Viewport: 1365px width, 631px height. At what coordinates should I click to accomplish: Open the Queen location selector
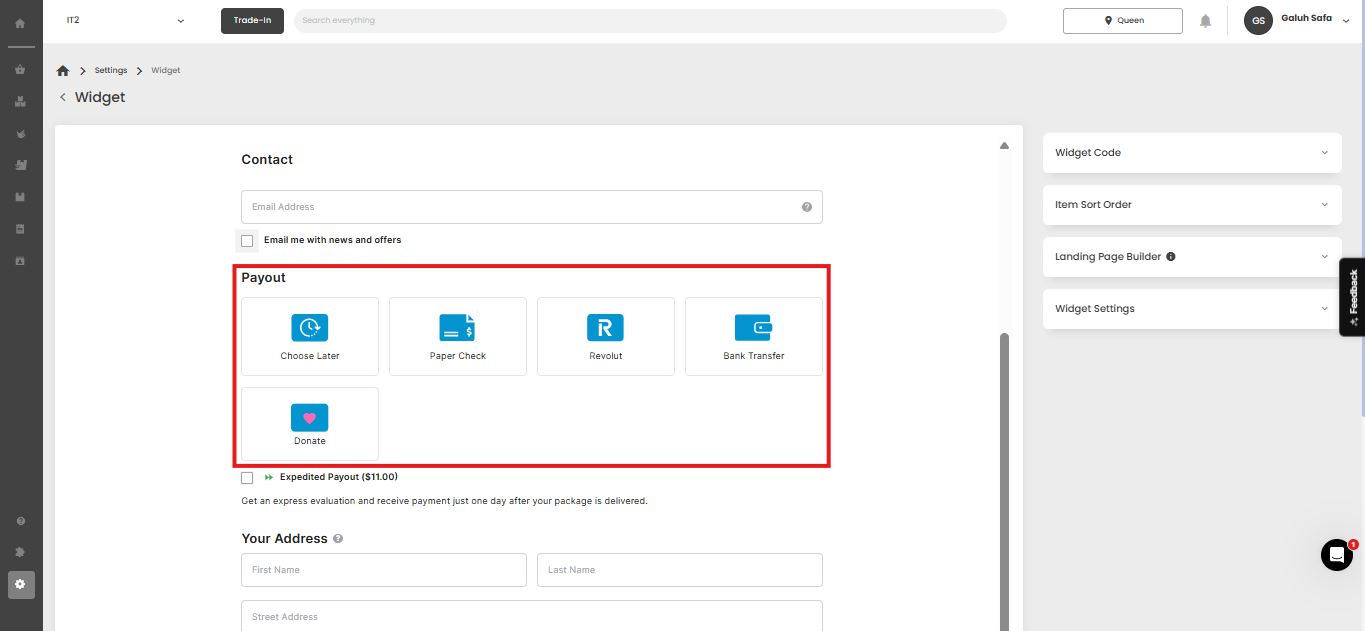pos(1123,20)
